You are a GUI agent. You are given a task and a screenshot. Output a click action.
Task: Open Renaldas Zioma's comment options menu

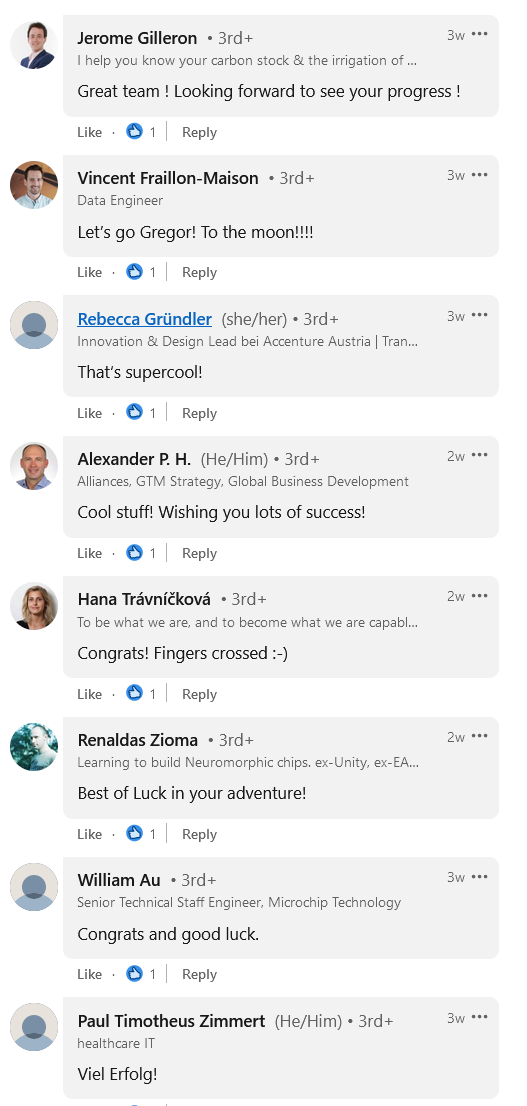pos(480,736)
